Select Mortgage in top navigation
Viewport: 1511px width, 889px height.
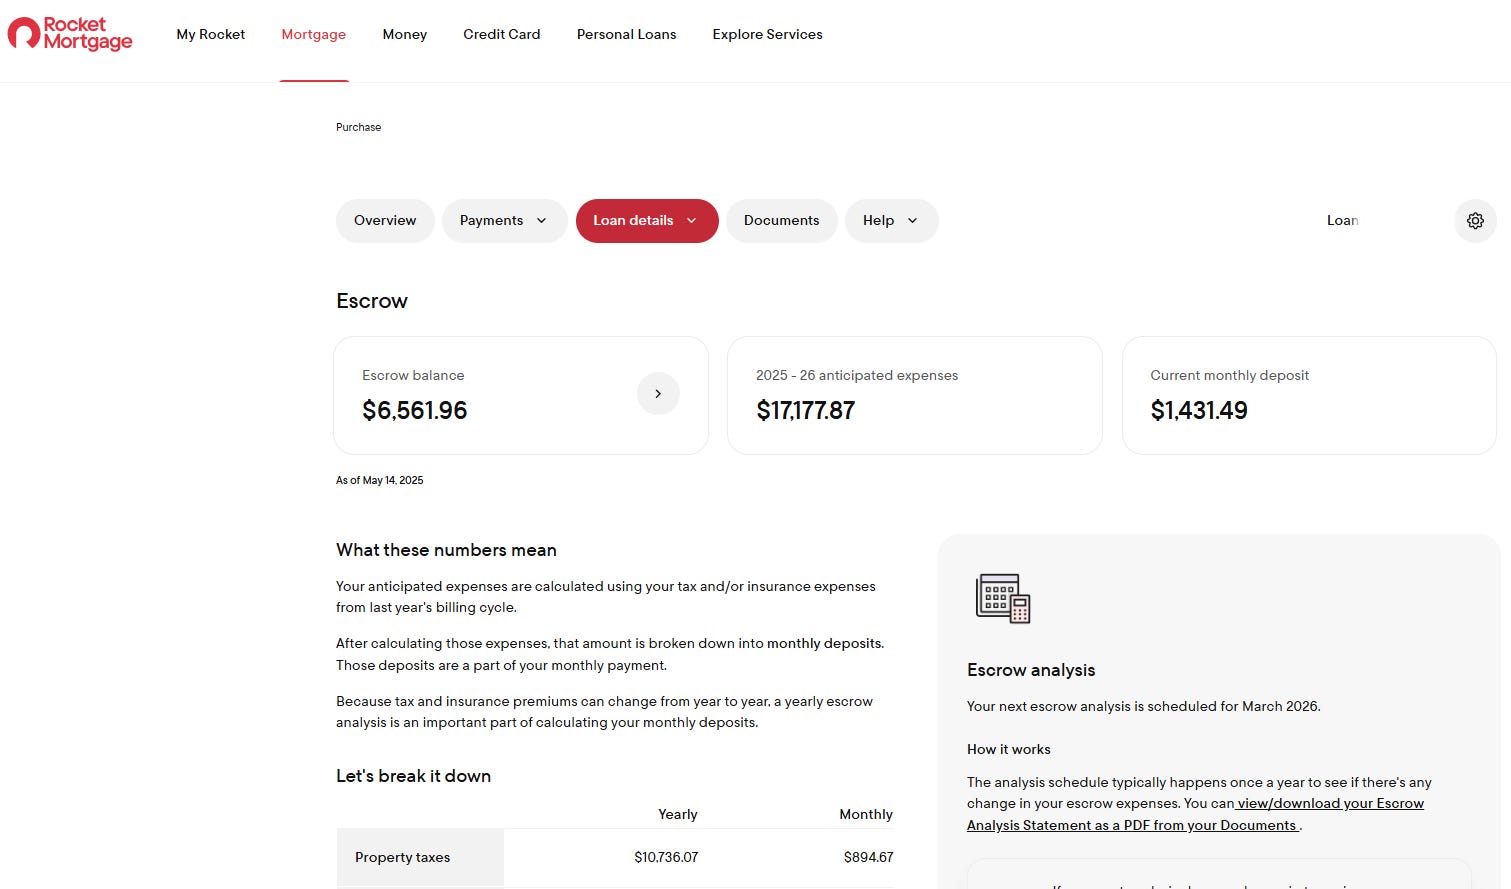313,34
